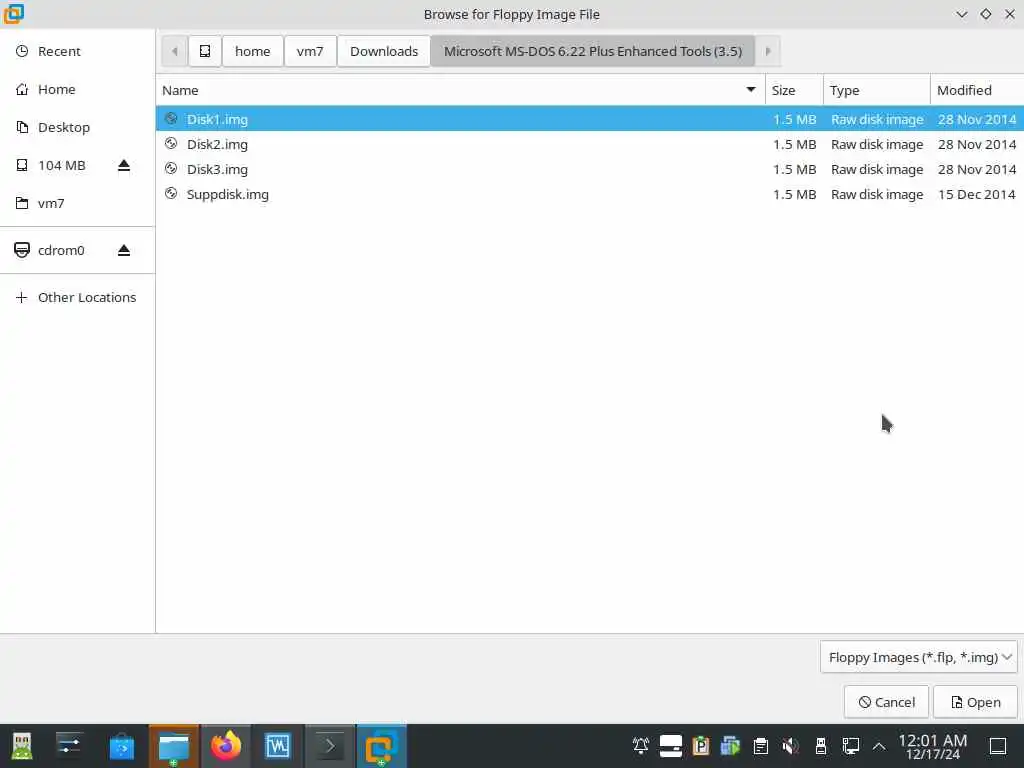The image size is (1024, 768).
Task: Open the clipboard tray icon
Action: tap(760, 745)
